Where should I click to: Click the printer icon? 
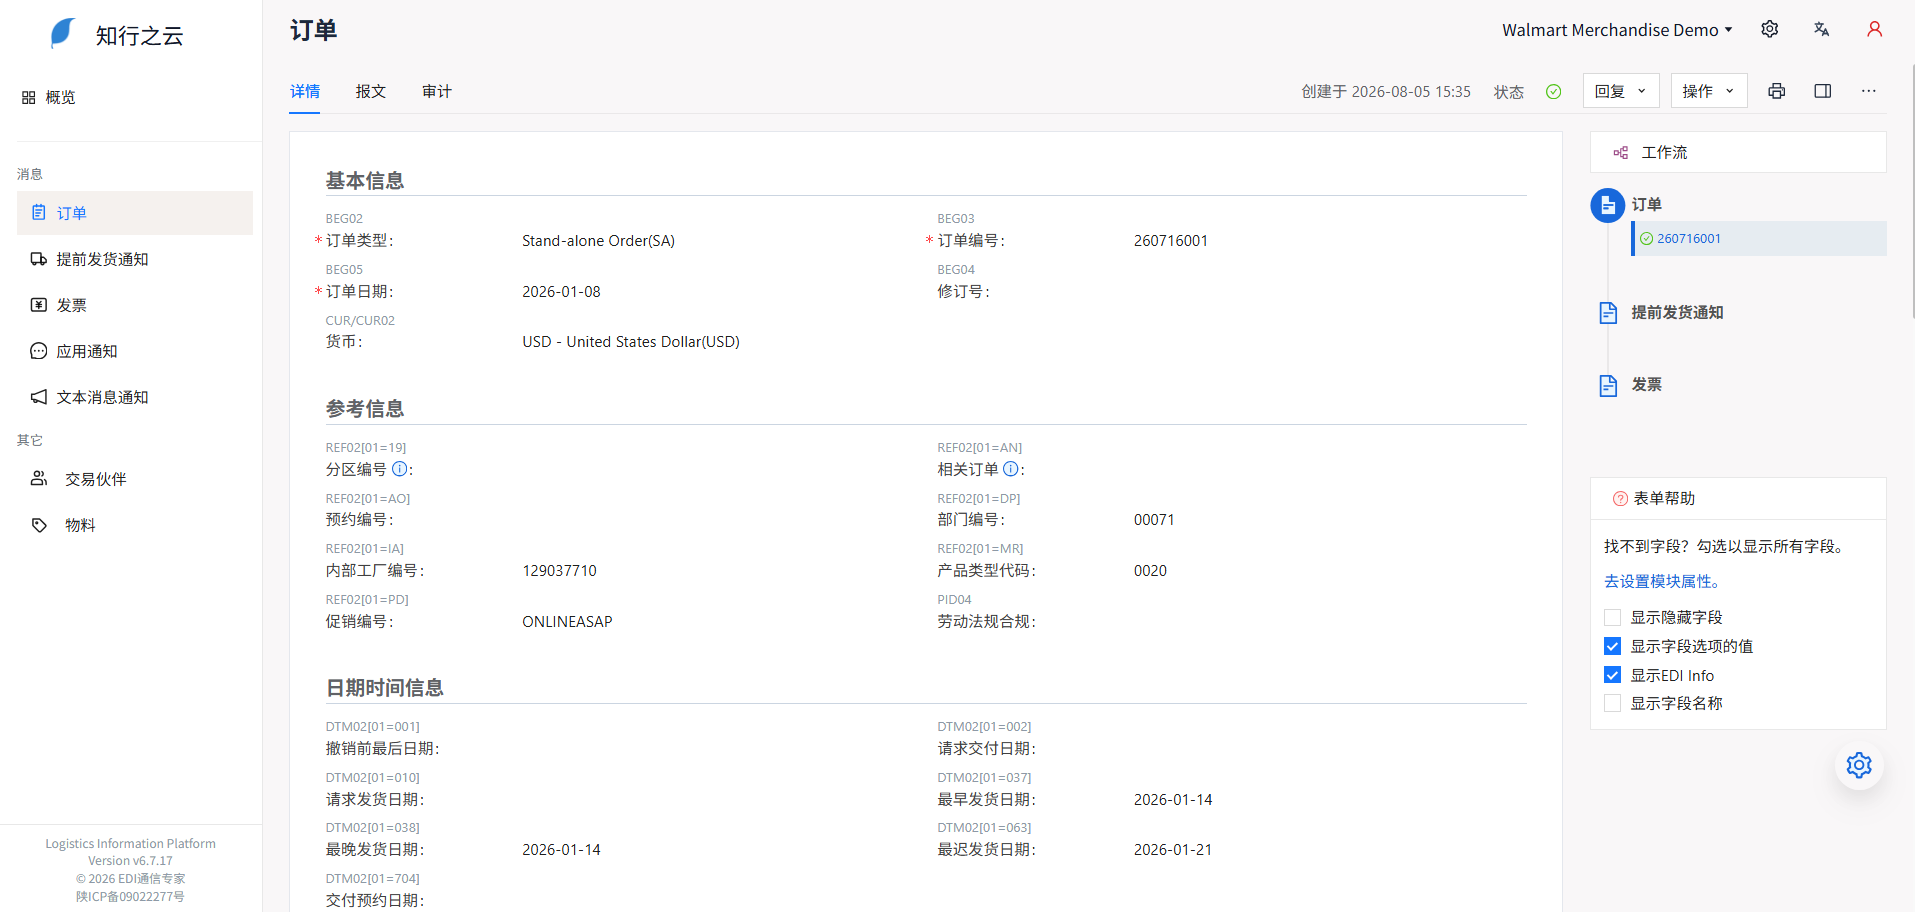[1777, 91]
